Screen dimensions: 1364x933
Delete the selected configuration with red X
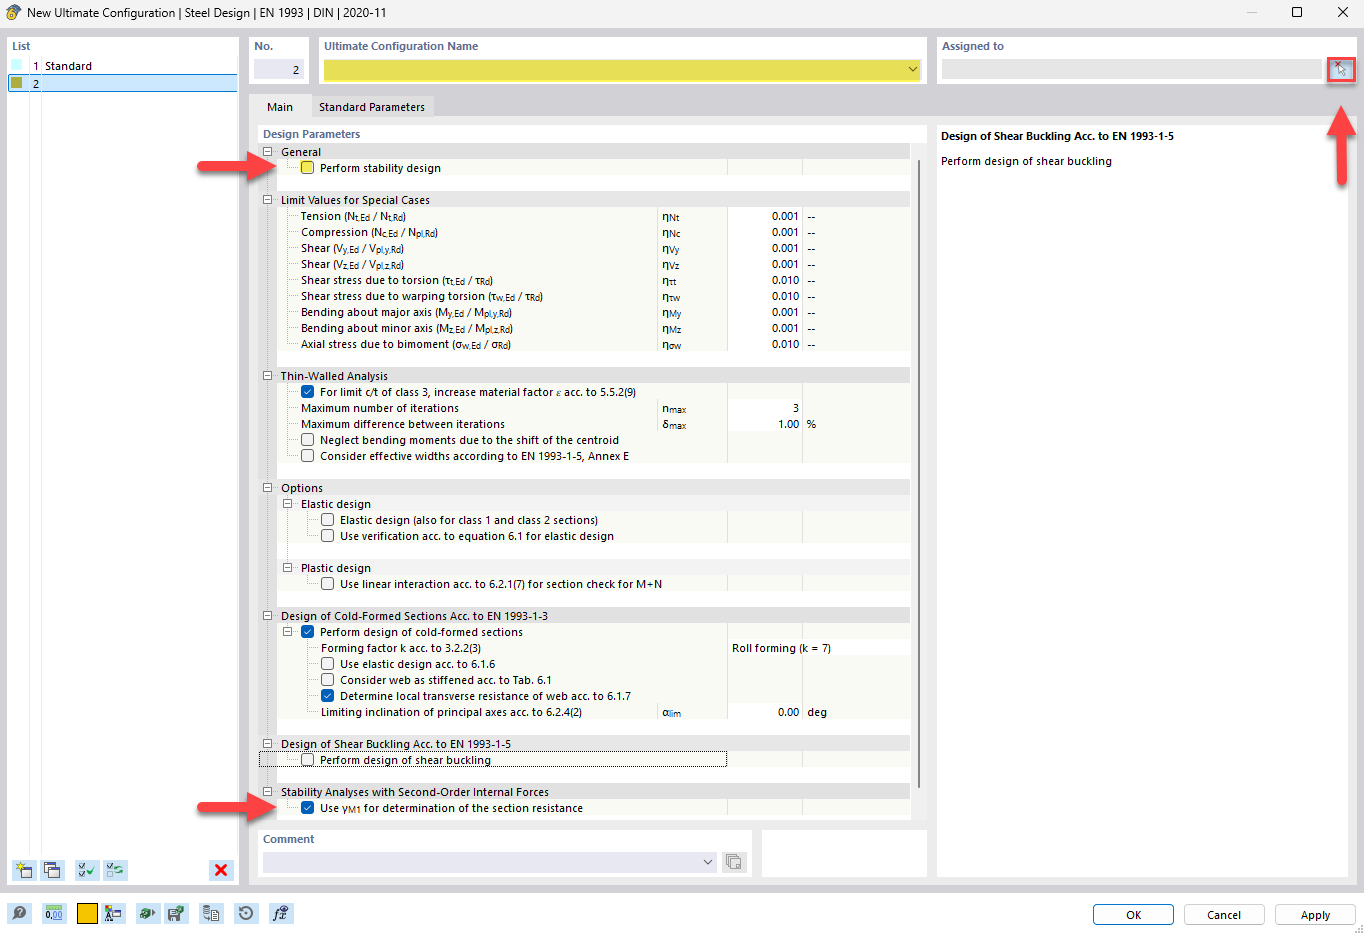(x=221, y=870)
